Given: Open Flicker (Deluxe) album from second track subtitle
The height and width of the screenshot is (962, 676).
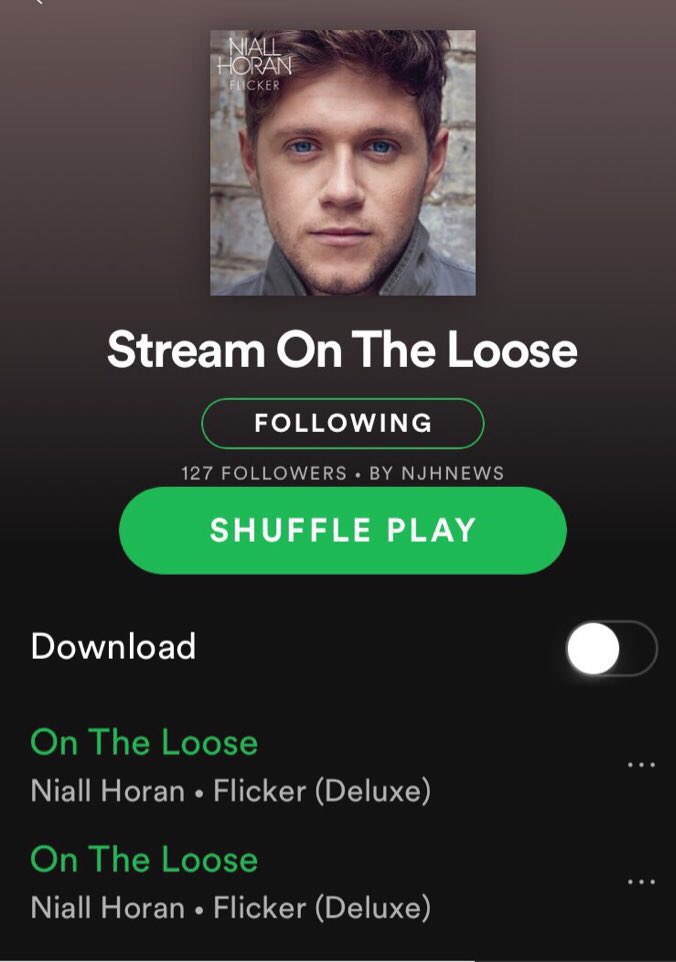Looking at the screenshot, I should [x=322, y=907].
